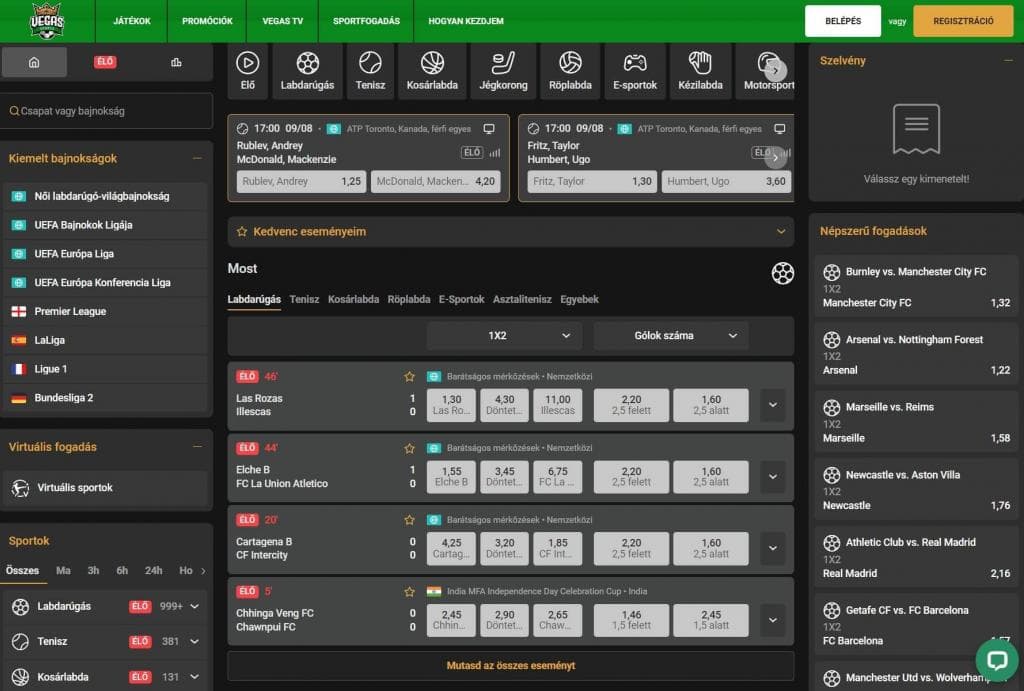Click the Labdarúgás ball icon in Sportok list

20,607
